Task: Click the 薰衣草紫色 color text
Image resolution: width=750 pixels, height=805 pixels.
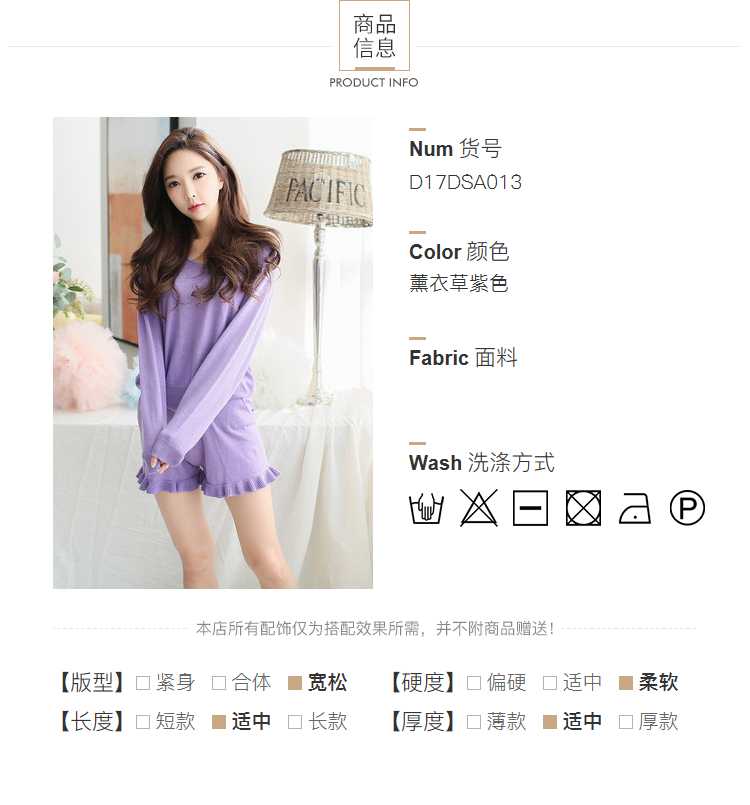Action: pos(458,283)
